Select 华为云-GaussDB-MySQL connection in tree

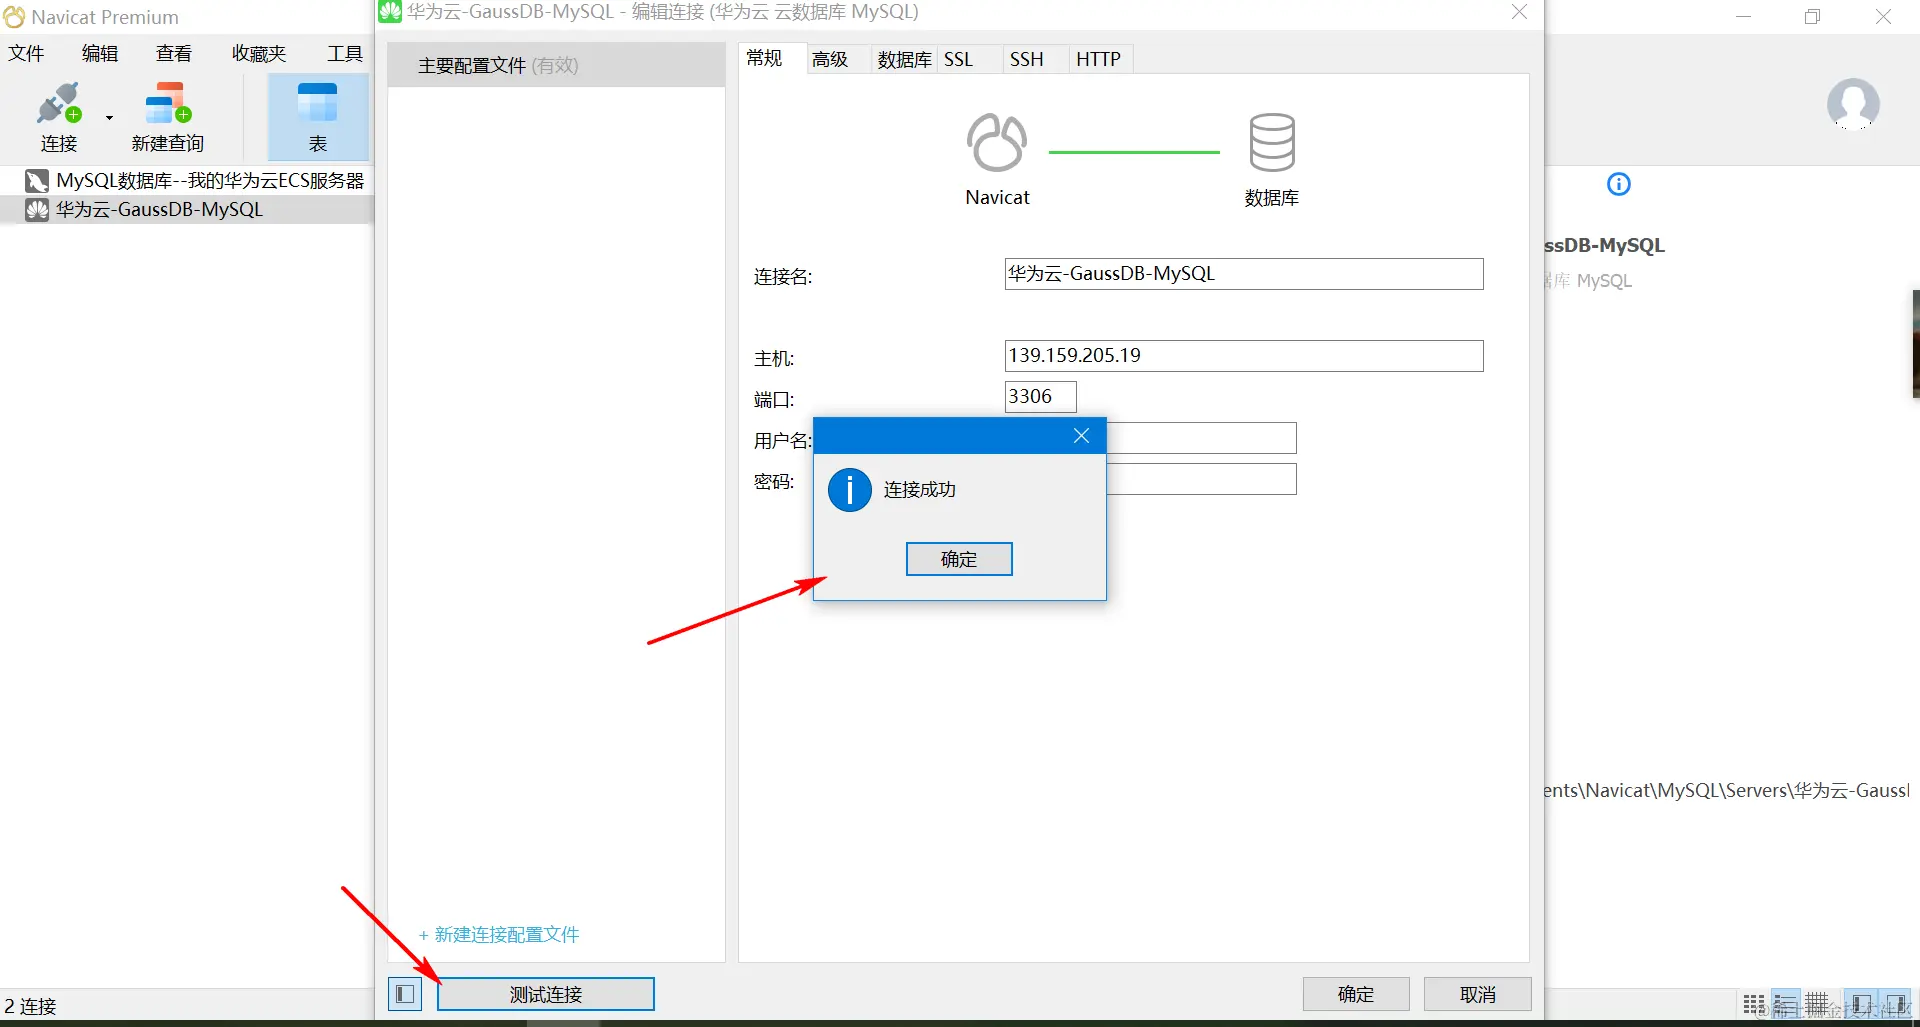coord(158,210)
